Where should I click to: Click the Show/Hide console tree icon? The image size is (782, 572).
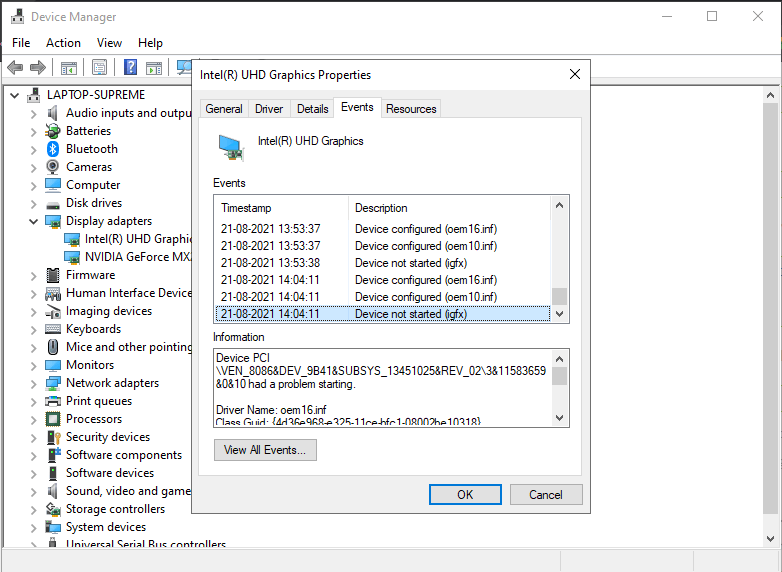coord(69,67)
